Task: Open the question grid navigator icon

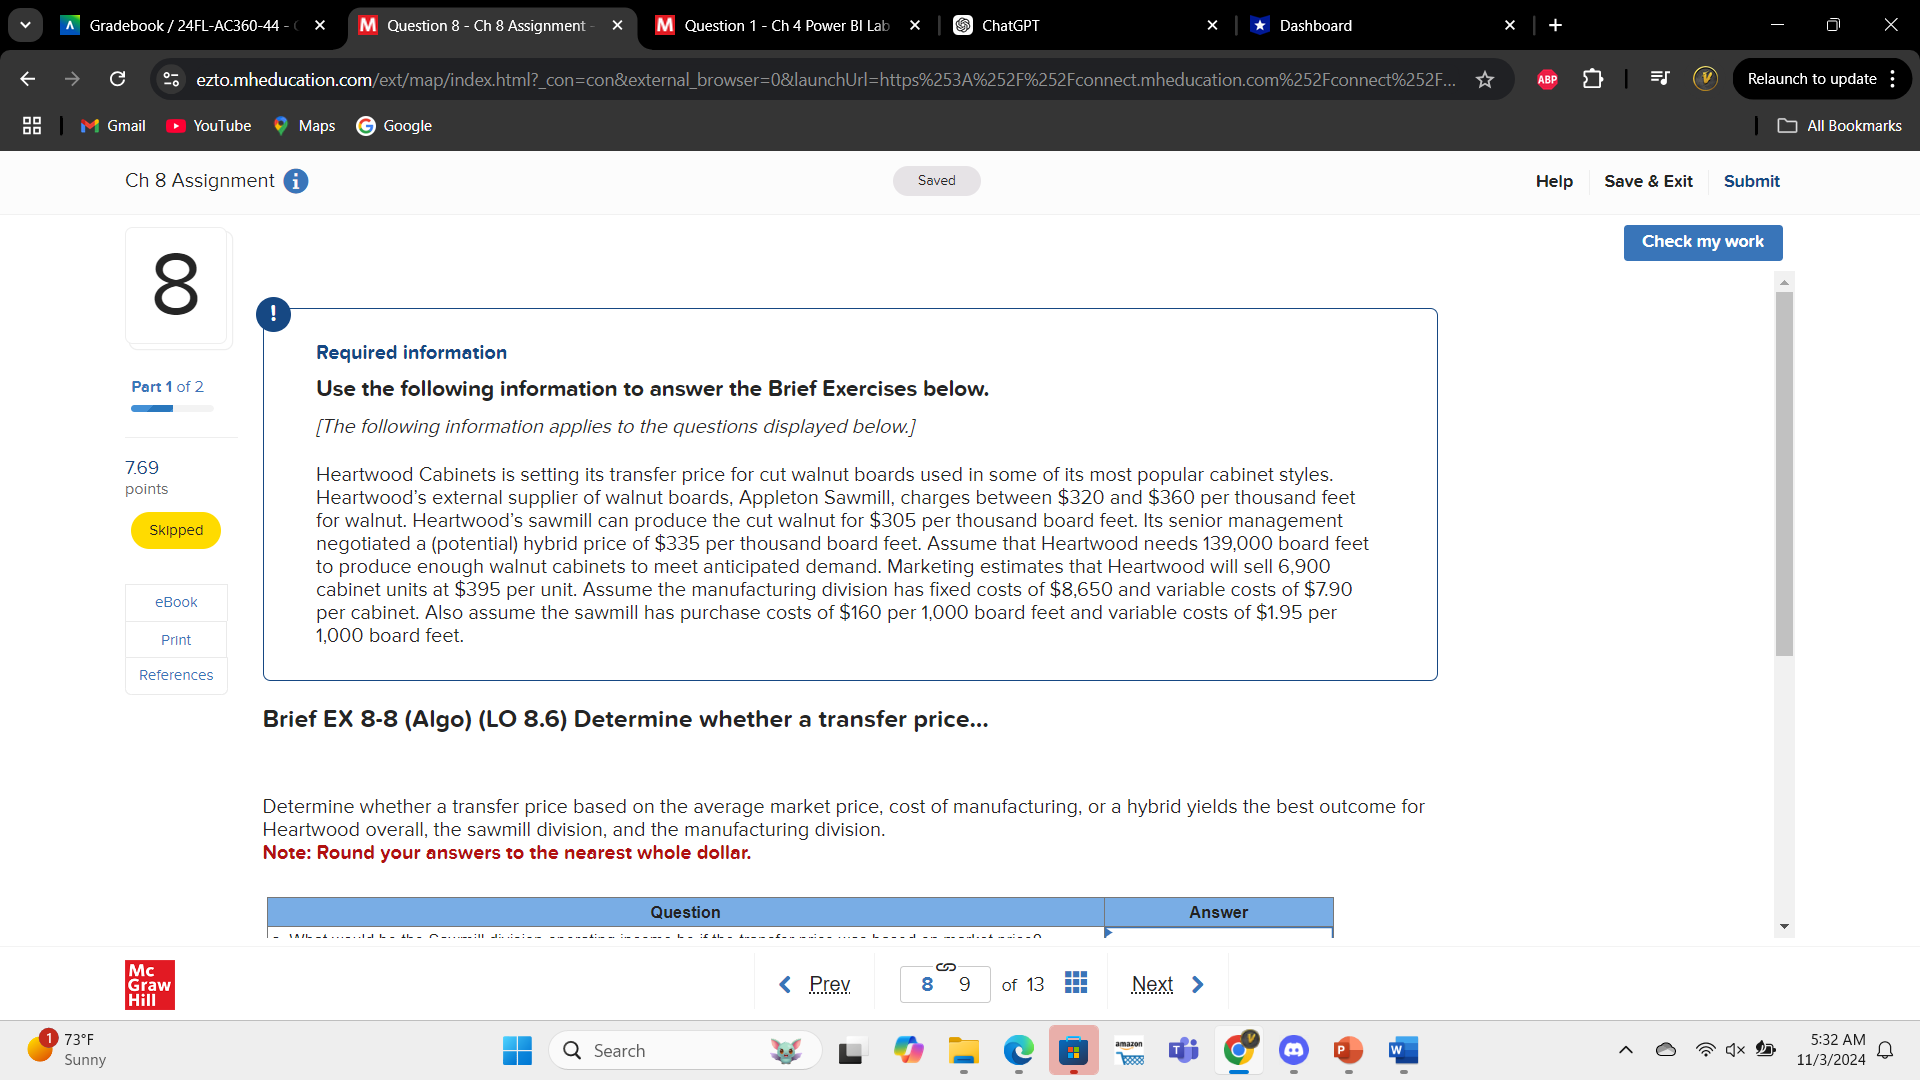Action: tap(1075, 983)
